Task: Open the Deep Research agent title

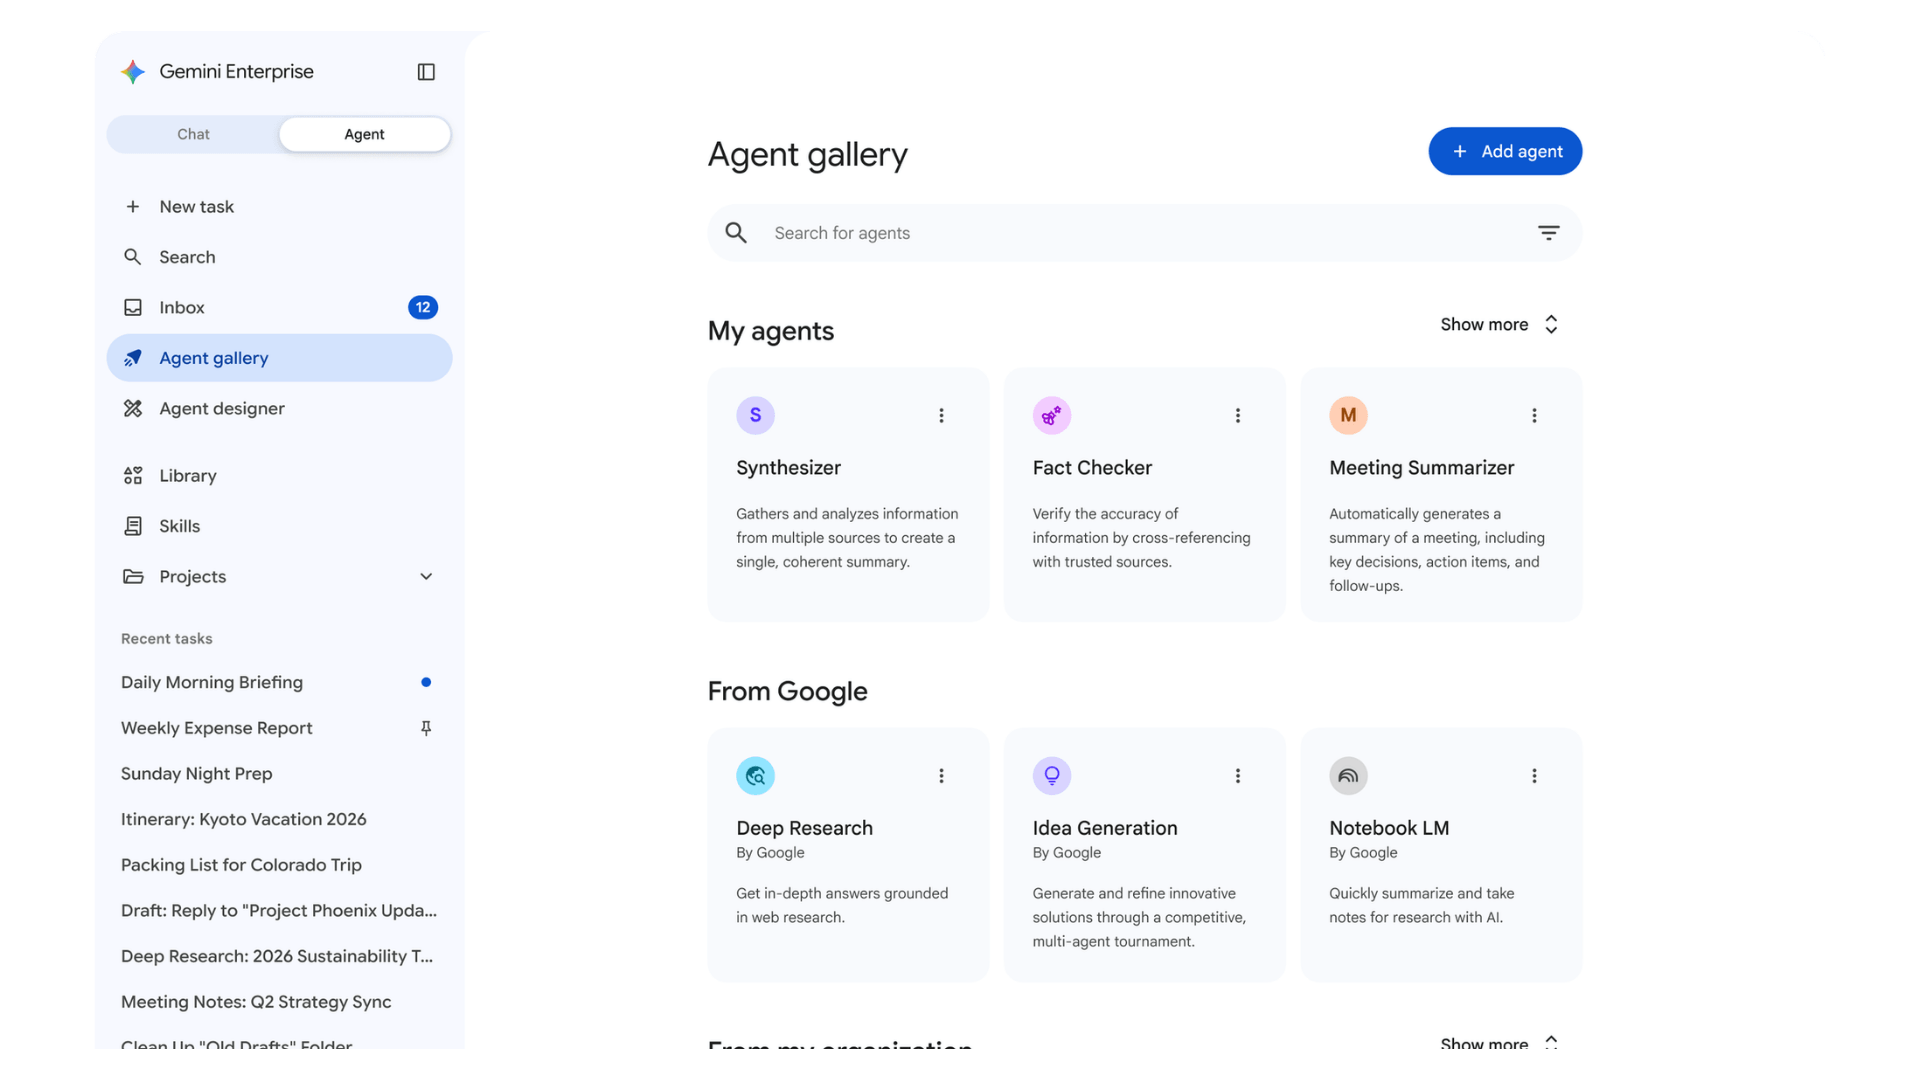Action: click(804, 828)
